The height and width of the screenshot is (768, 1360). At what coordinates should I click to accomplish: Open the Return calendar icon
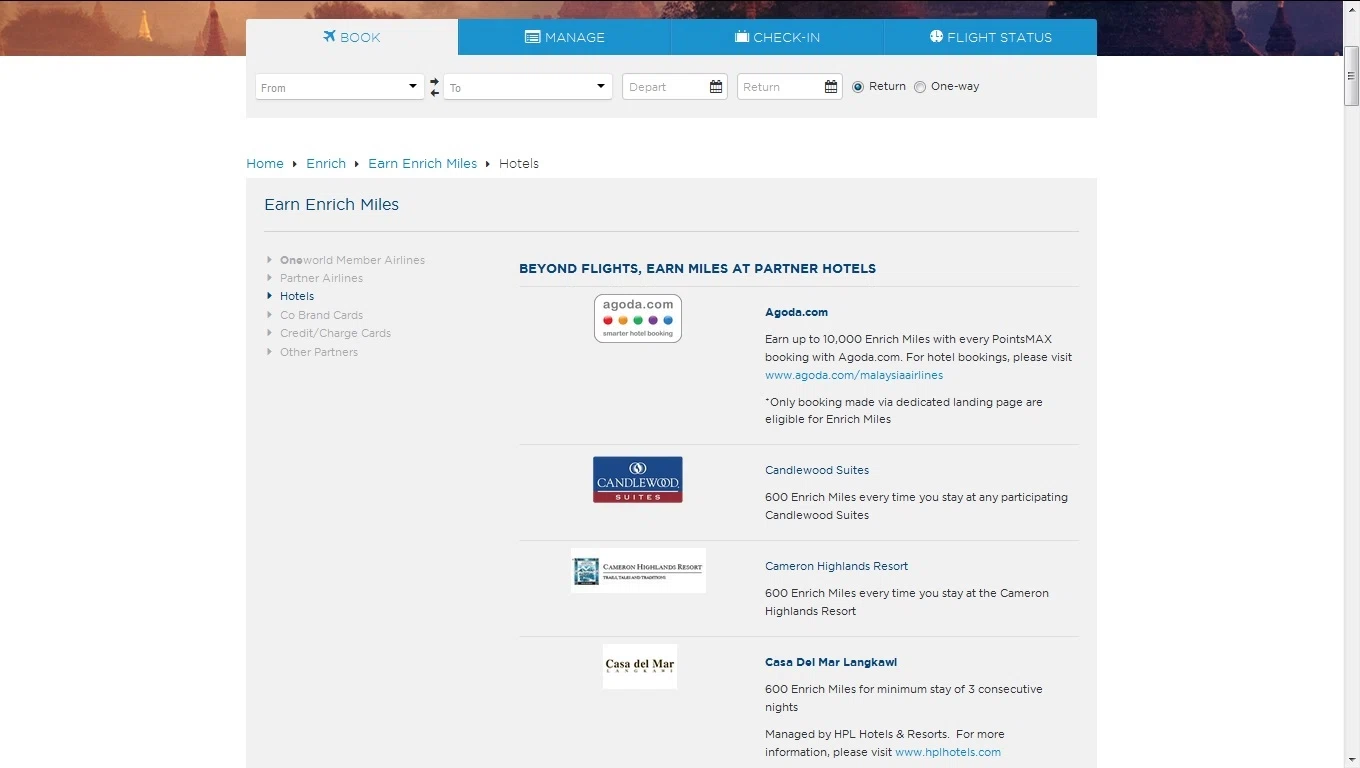(831, 87)
